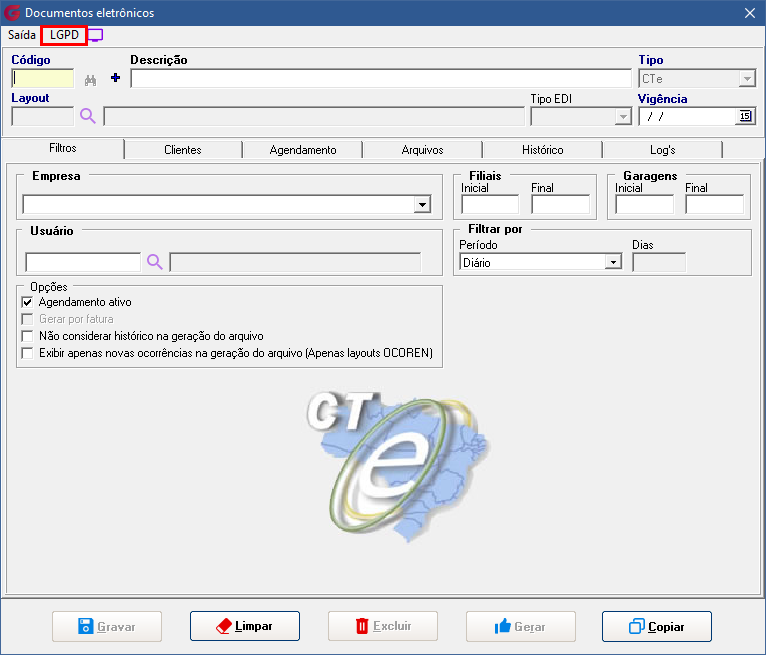Switch to the Clientes tab
The image size is (766, 655).
click(183, 150)
